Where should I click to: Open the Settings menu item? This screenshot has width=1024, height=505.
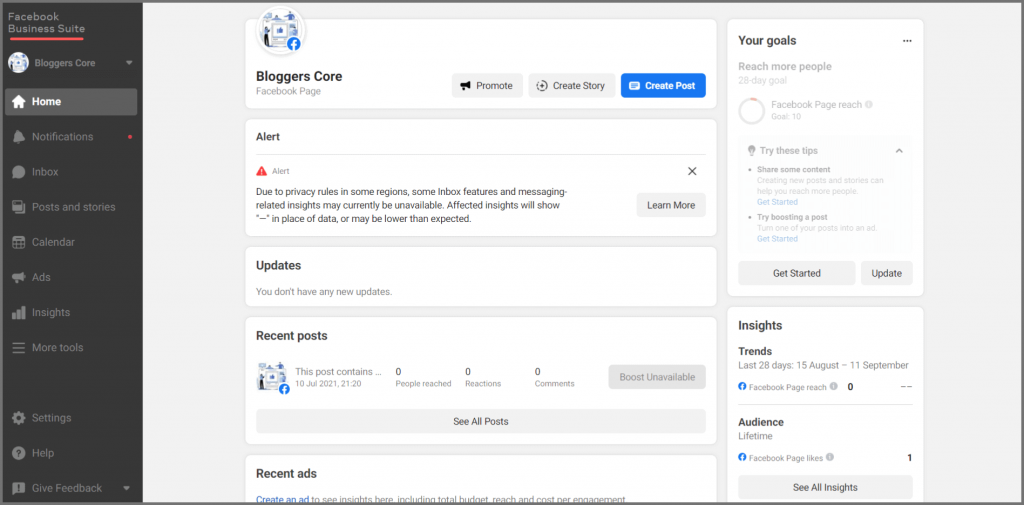pyautogui.click(x=71, y=418)
